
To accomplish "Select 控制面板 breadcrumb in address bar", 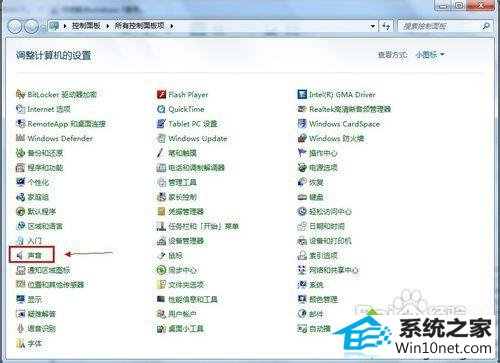I will pos(86,26).
